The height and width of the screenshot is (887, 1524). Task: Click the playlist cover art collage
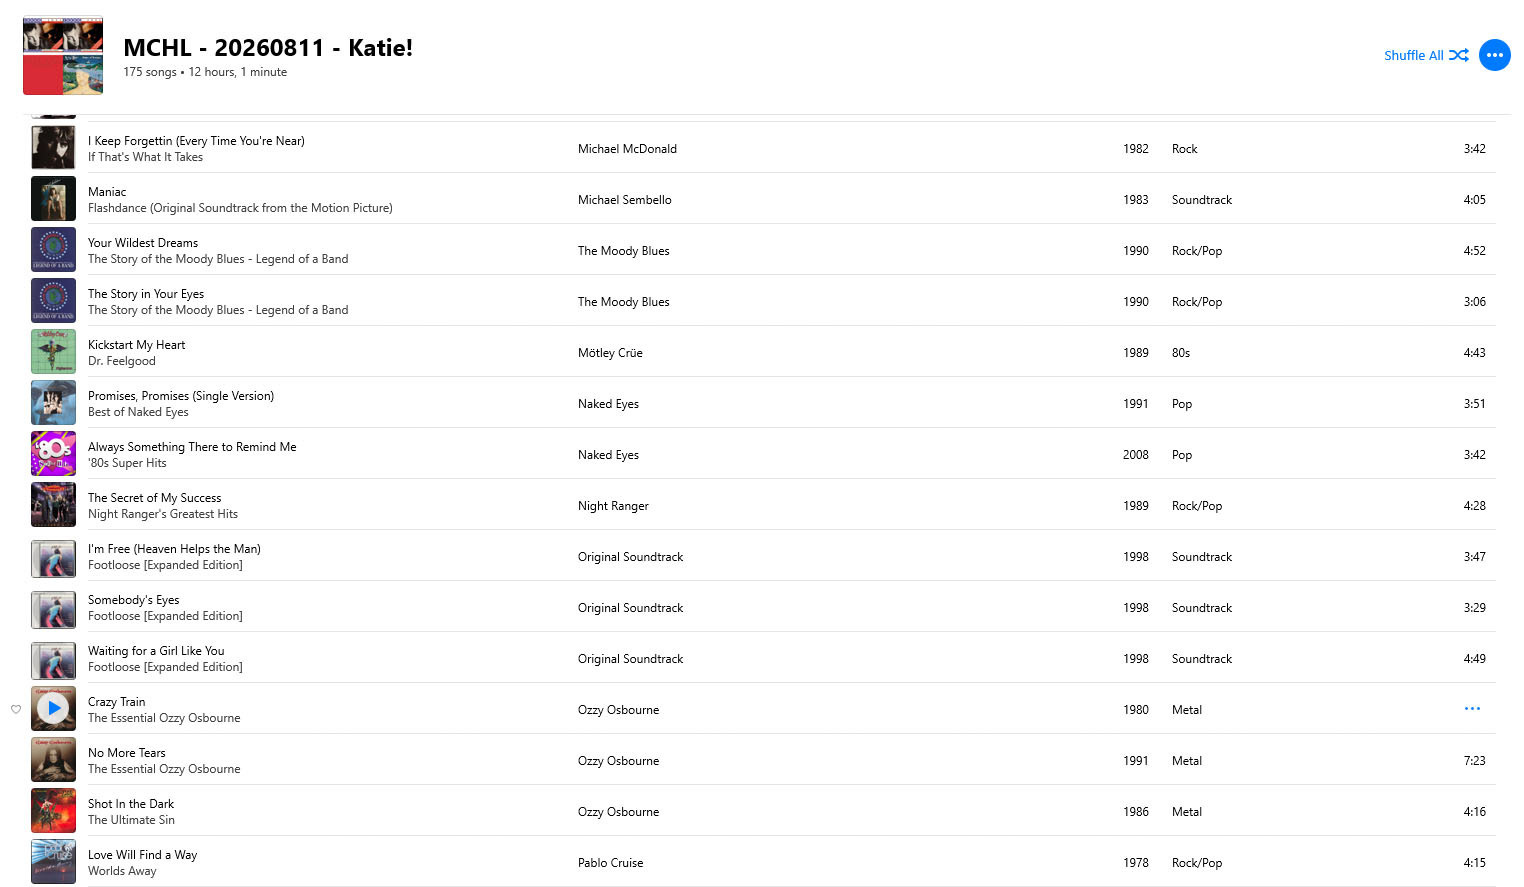click(x=63, y=55)
